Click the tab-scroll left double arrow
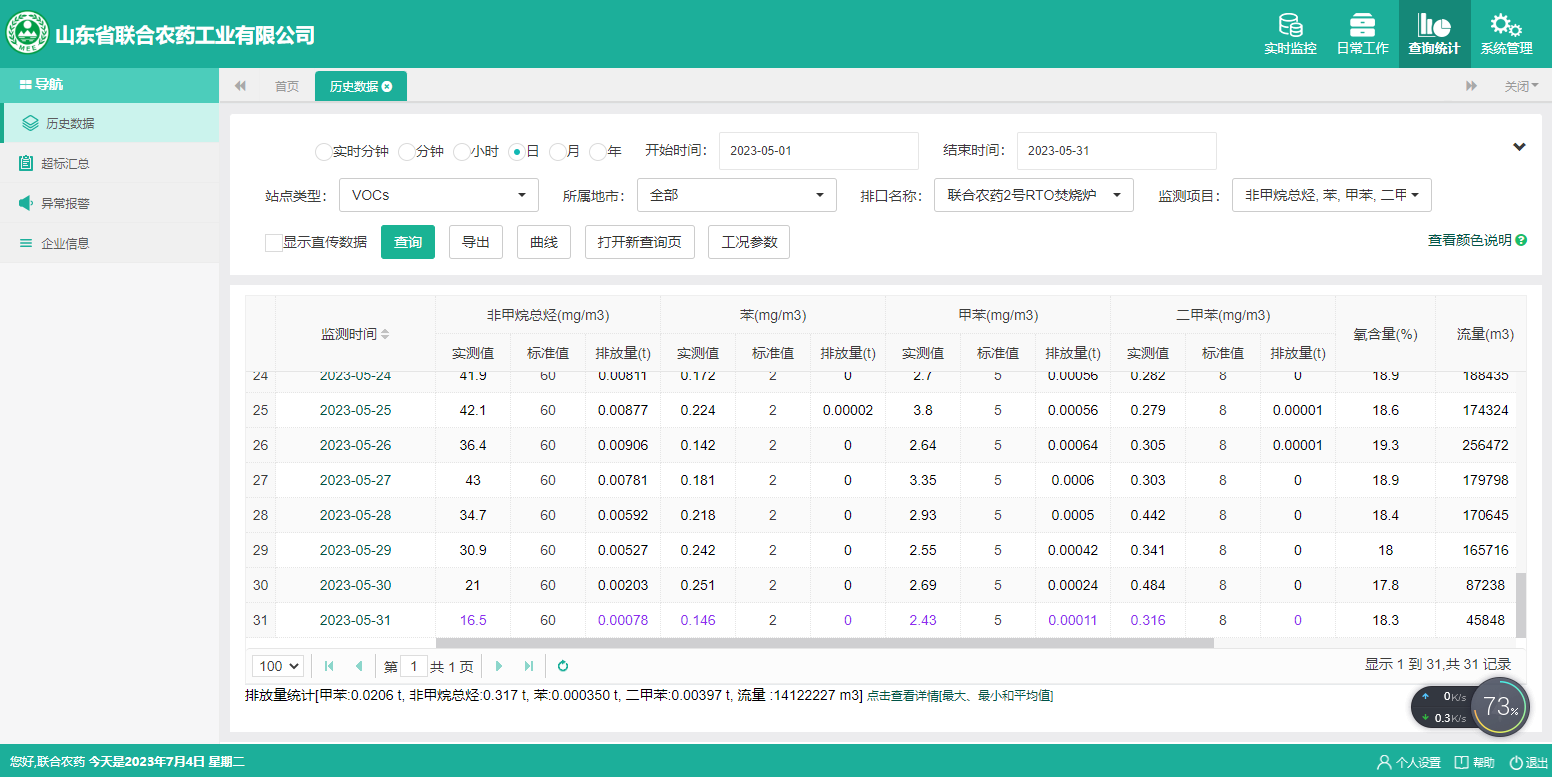 click(x=240, y=86)
